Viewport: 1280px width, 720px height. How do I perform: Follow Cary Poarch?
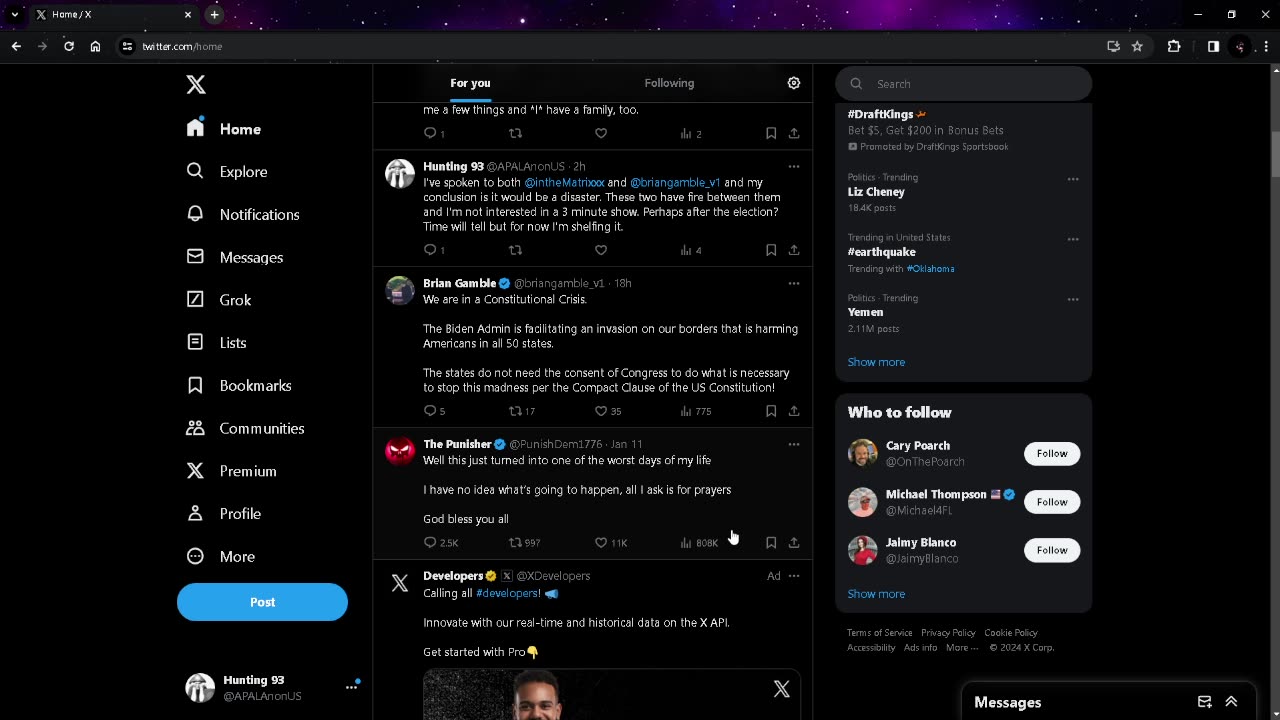click(1052, 453)
